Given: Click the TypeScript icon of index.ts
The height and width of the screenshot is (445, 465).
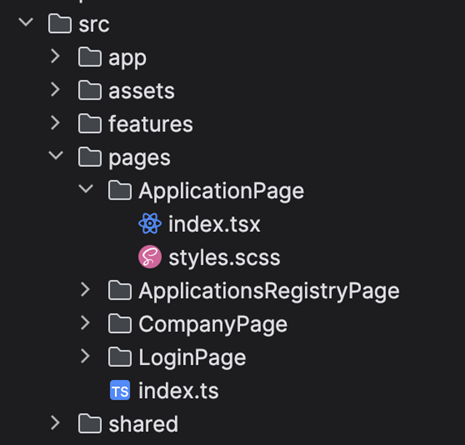Looking at the screenshot, I should [x=120, y=390].
